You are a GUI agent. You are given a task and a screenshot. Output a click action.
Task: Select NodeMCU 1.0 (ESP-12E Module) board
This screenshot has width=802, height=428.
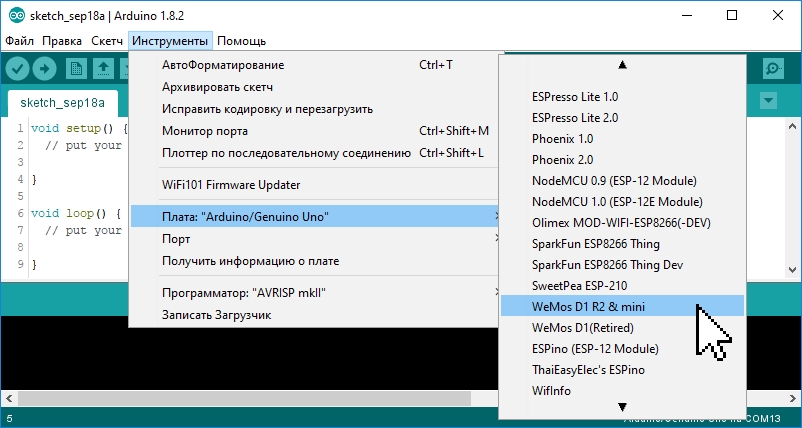point(622,201)
